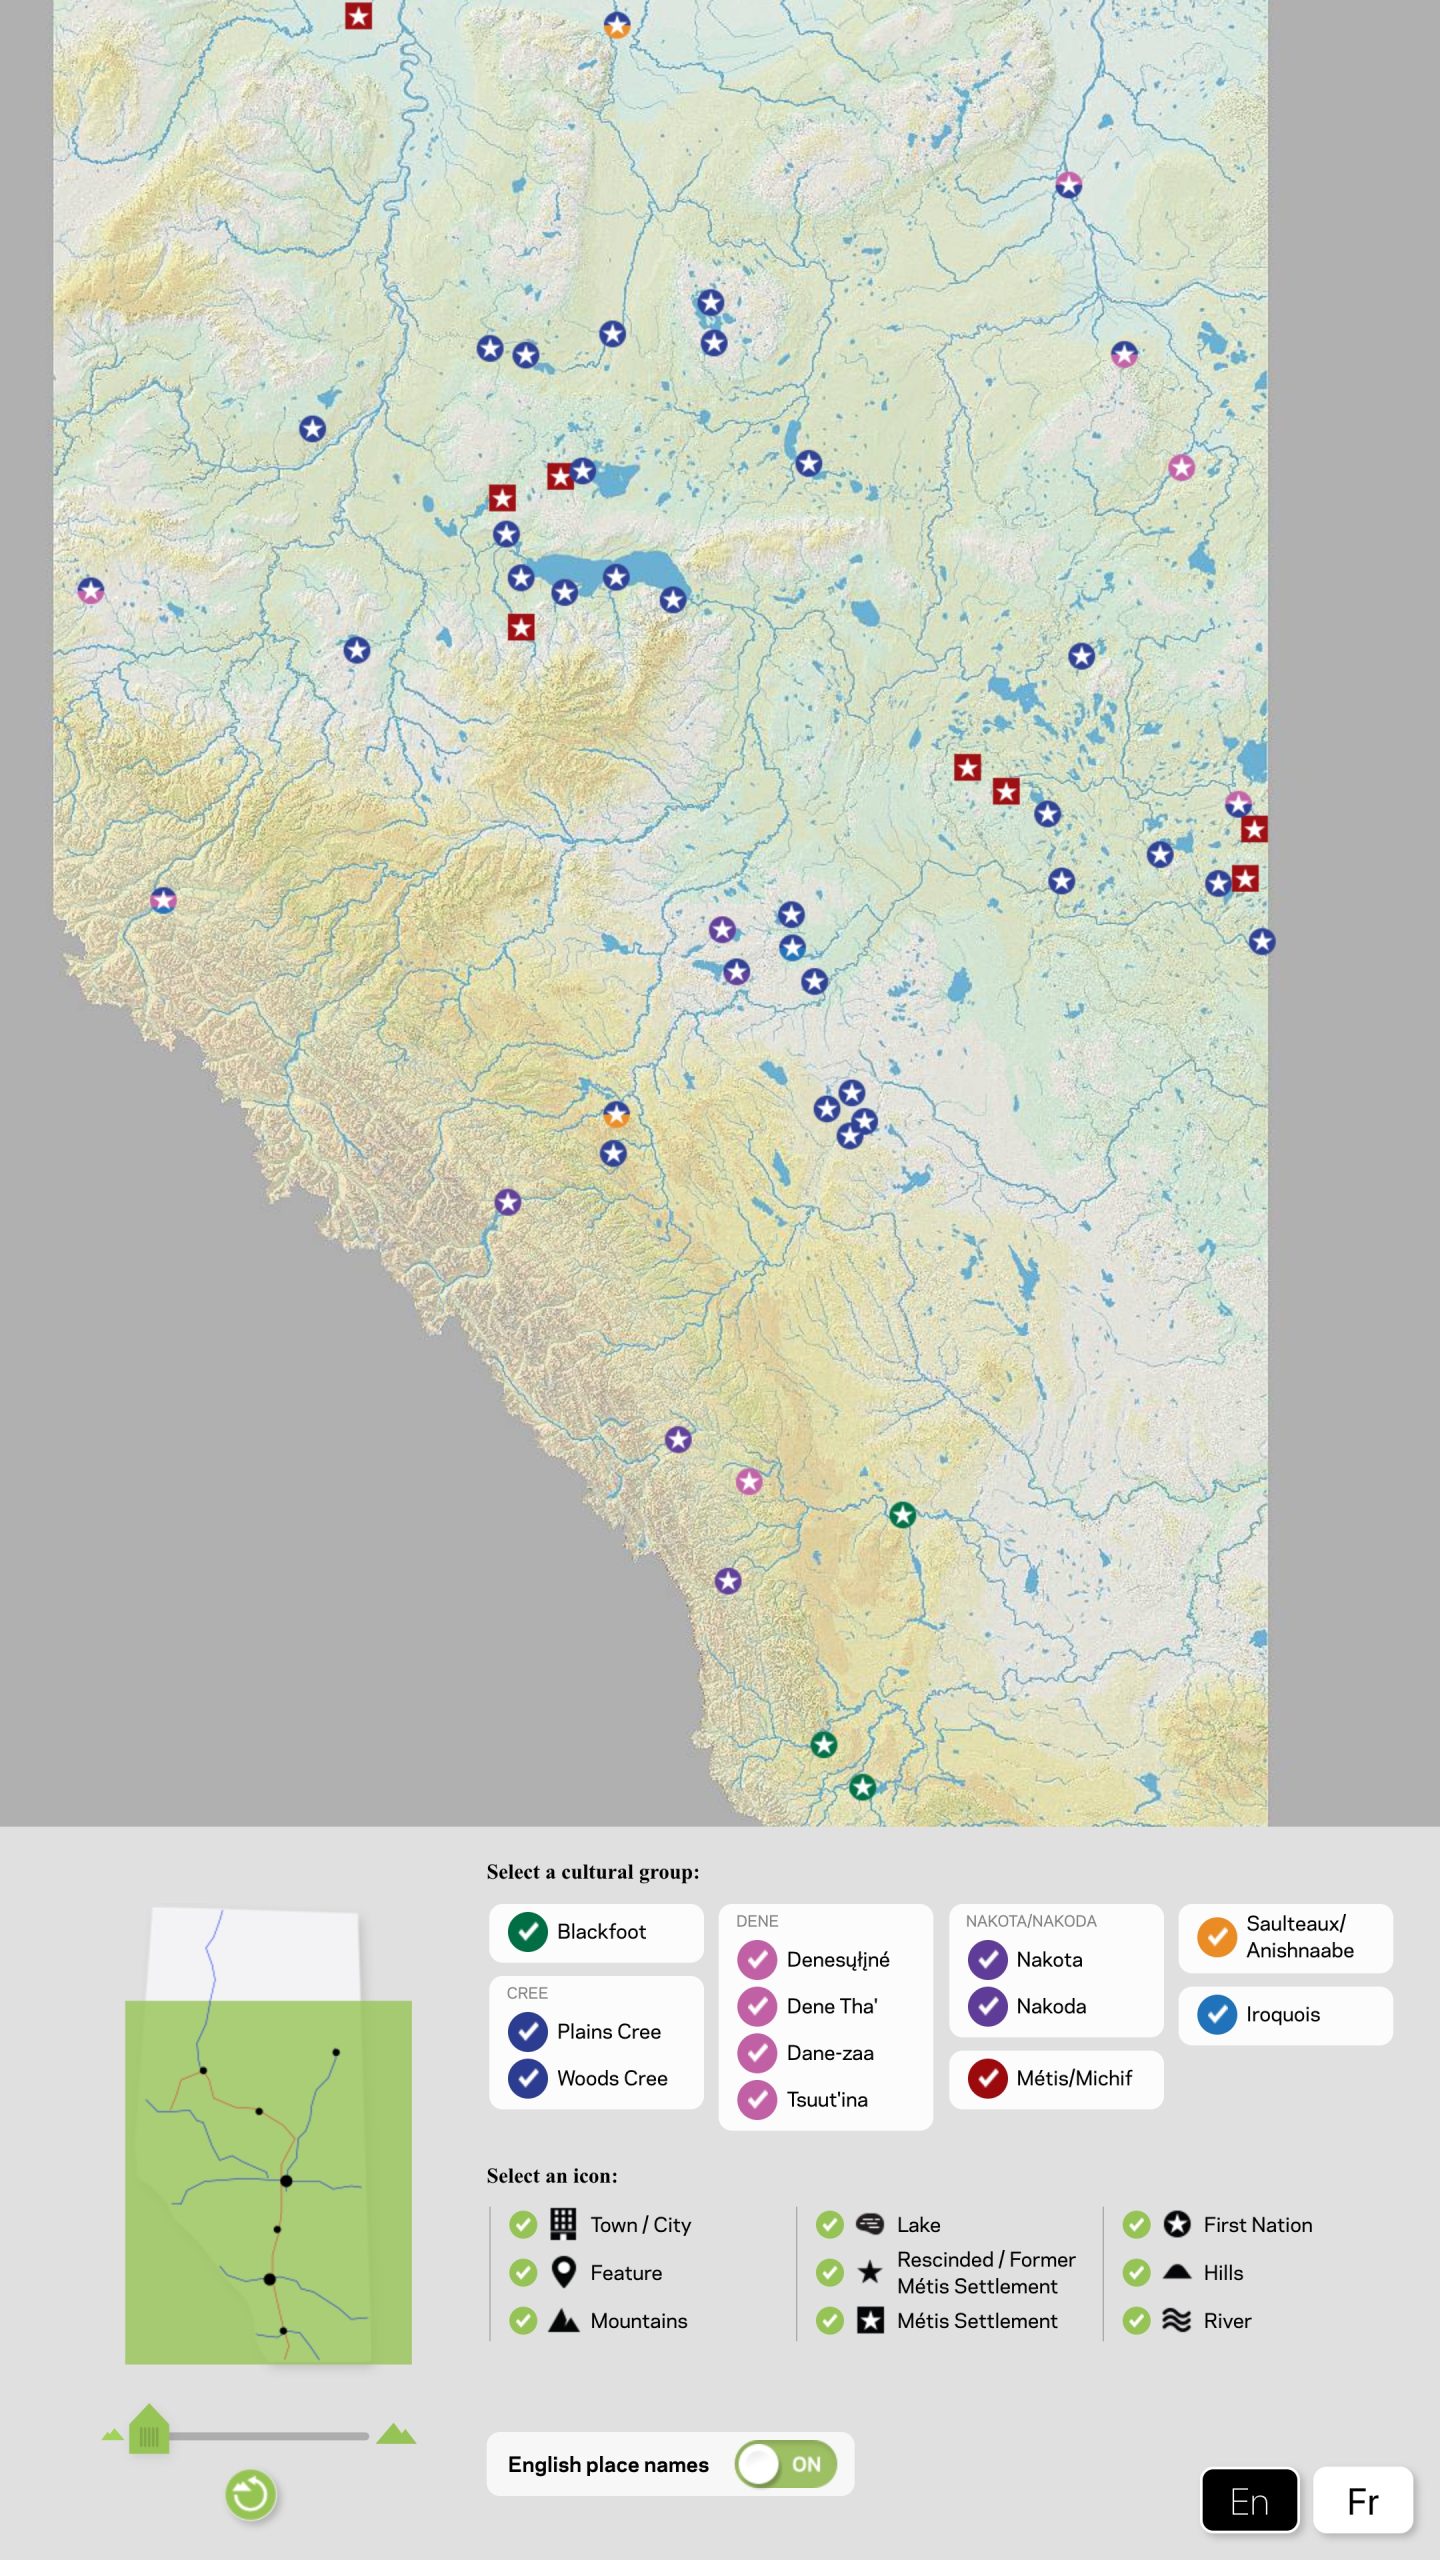
Task: Click the zoom slider handle
Action: click(149, 2430)
